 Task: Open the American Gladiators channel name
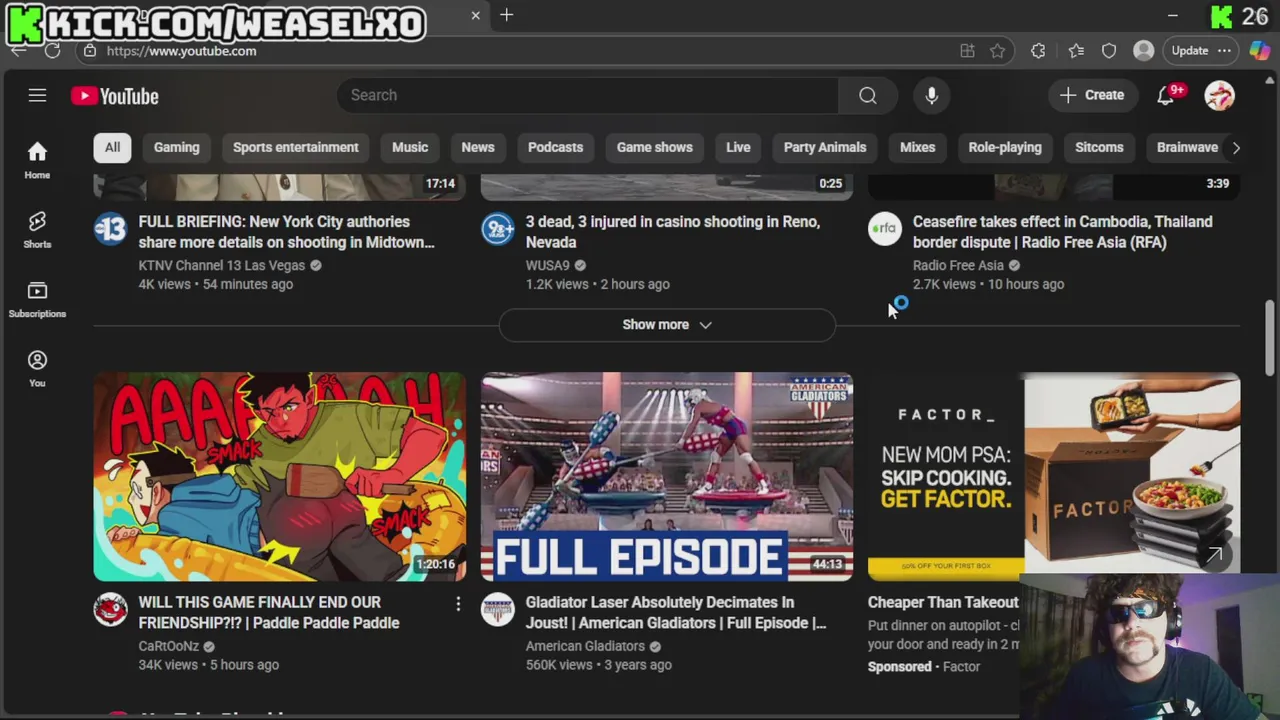point(585,646)
